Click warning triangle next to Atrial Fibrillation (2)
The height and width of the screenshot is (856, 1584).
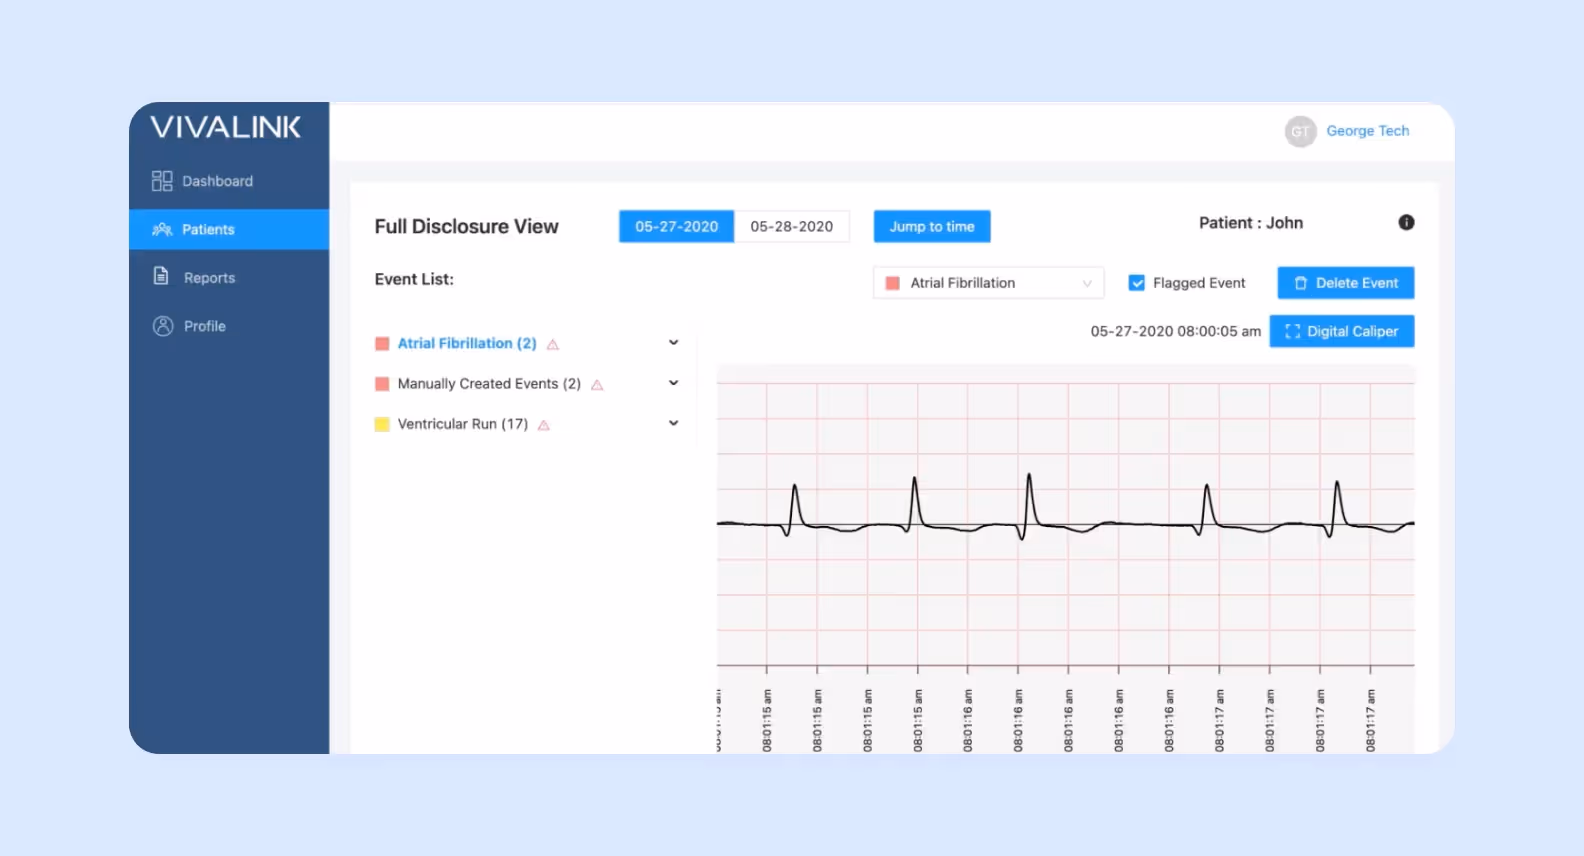(x=553, y=344)
